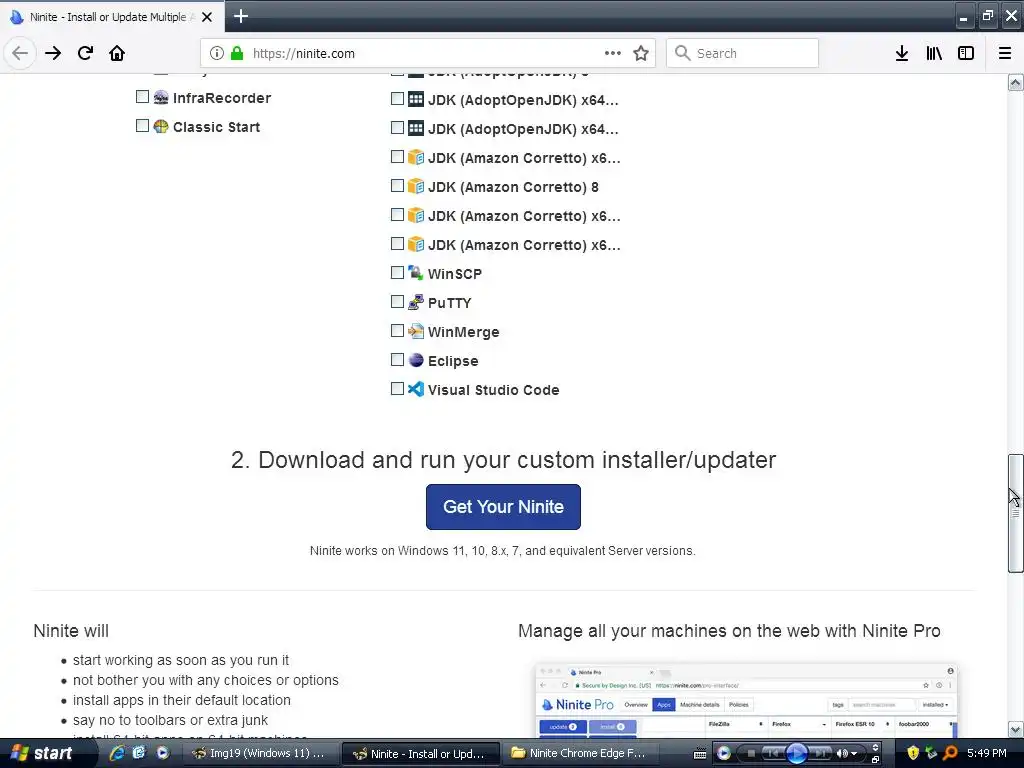This screenshot has height=768, width=1024.
Task: Click the green secure connection padlock
Action: pyautogui.click(x=236, y=53)
